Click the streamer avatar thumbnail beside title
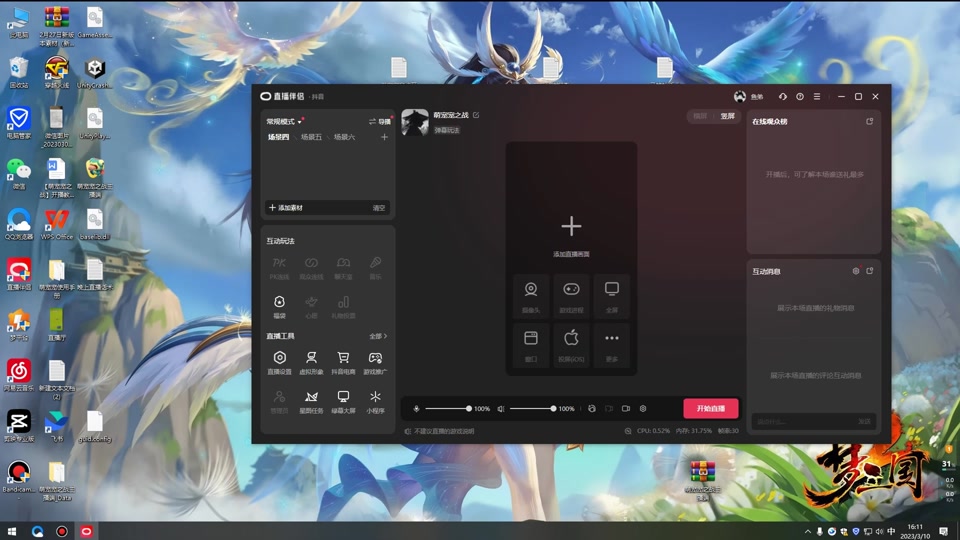960x540 pixels. point(414,122)
